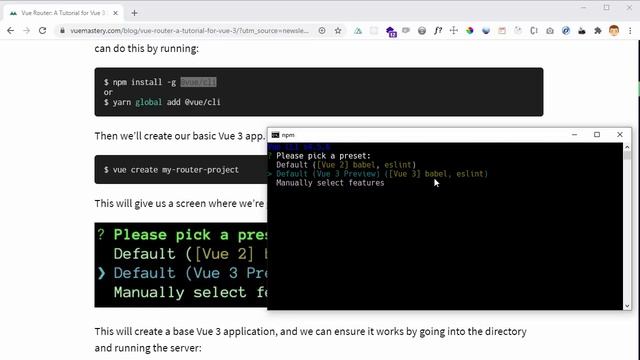640x360 pixels.
Task: Click the 'Then we'll create our basic Vue 3 app.' text
Action: click(180, 136)
